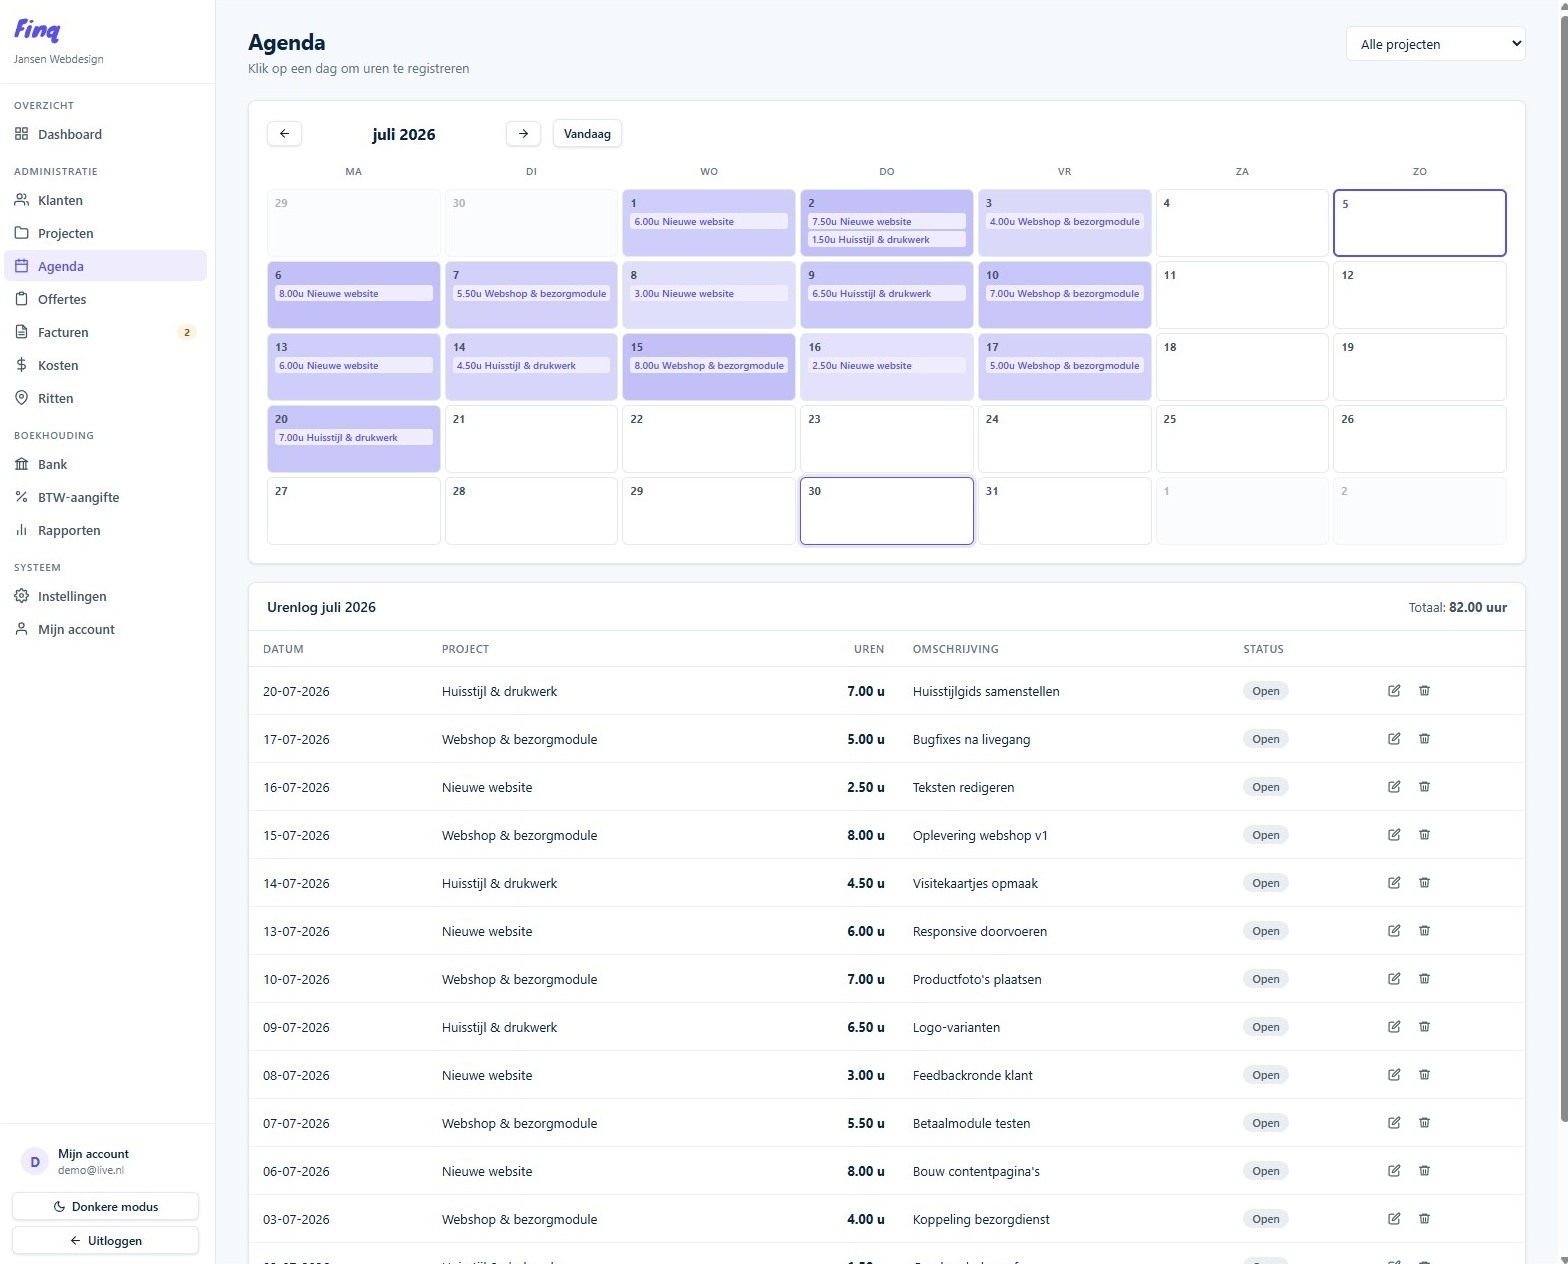1568x1264 pixels.
Task: Navigate to Ritten
Action: point(105,398)
